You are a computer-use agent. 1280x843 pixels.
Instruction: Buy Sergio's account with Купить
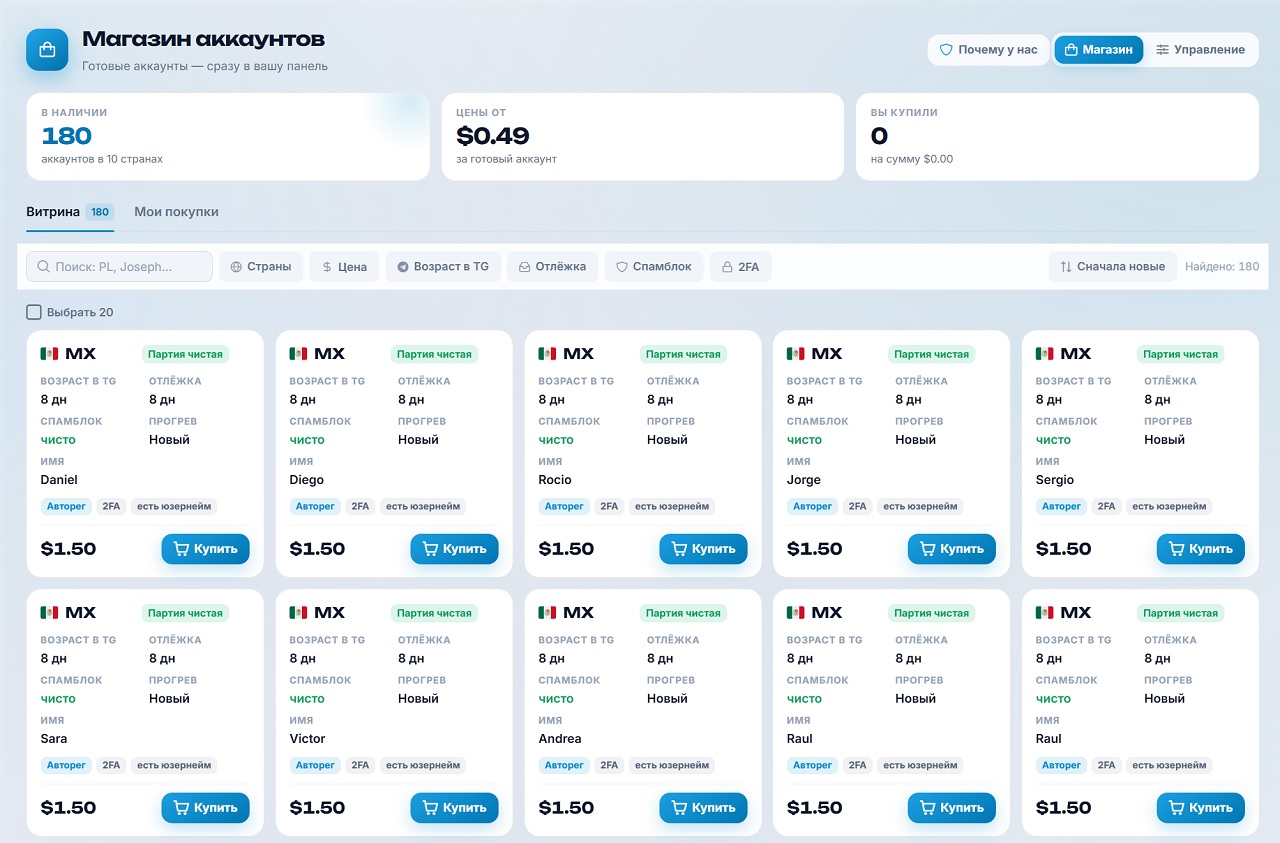(x=1201, y=549)
